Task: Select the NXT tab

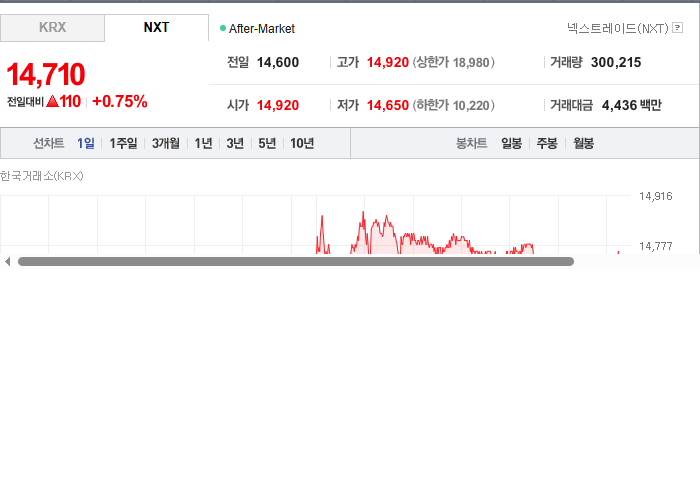Action: (x=156, y=28)
